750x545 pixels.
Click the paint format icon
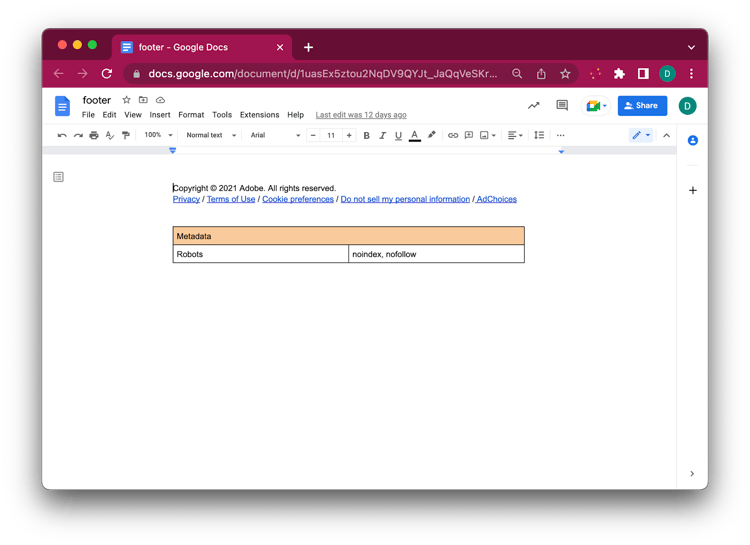point(126,135)
